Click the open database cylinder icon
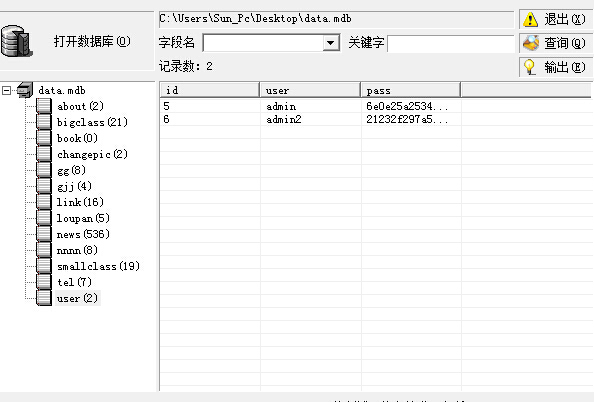This screenshot has height=402, width=594. point(16,41)
